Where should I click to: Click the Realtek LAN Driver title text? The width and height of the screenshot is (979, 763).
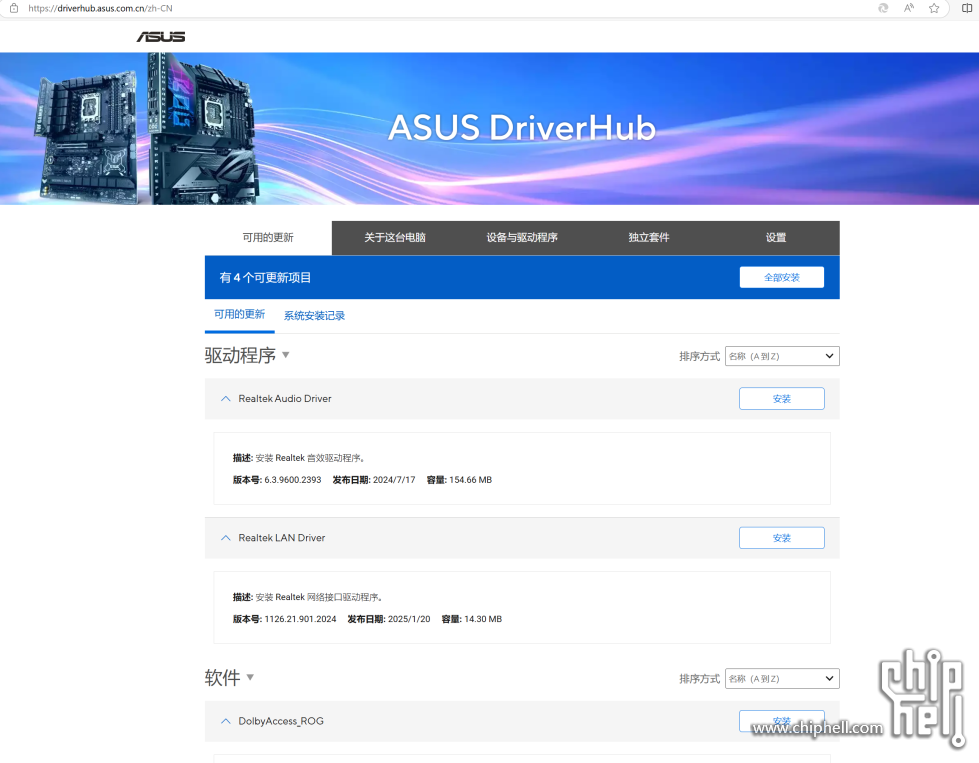click(282, 538)
